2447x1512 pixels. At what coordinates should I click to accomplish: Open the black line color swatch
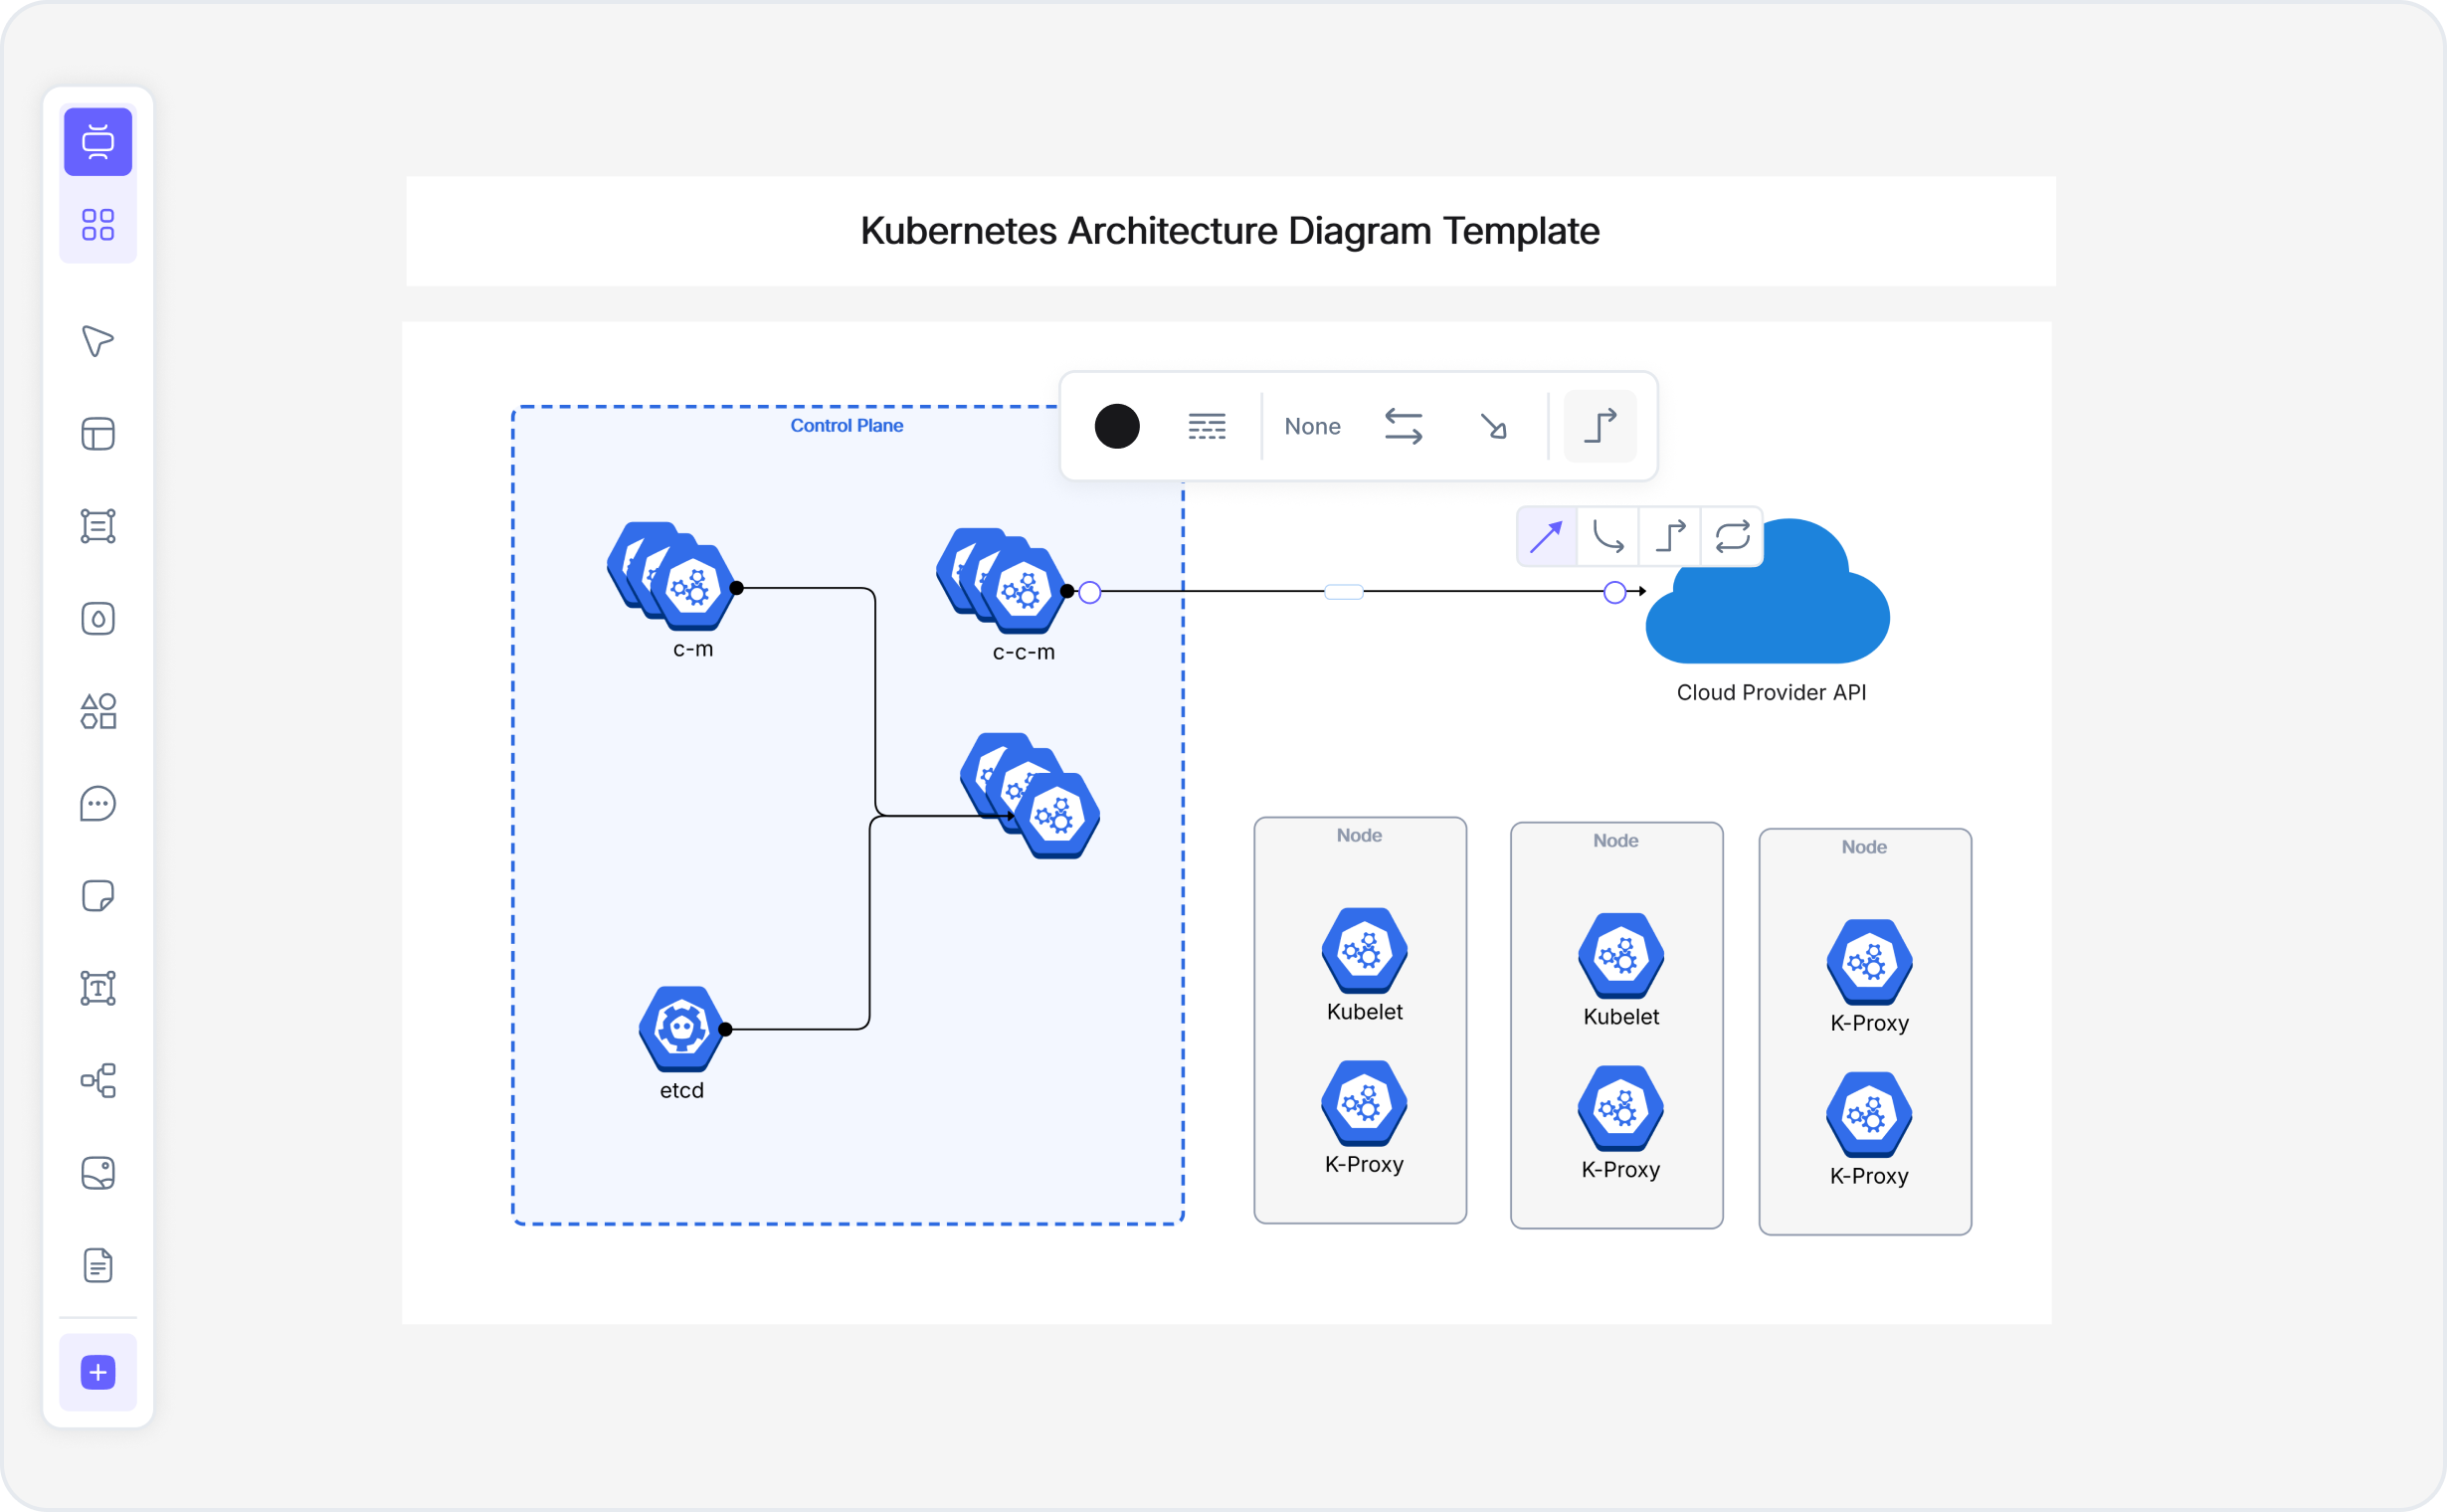pos(1117,427)
